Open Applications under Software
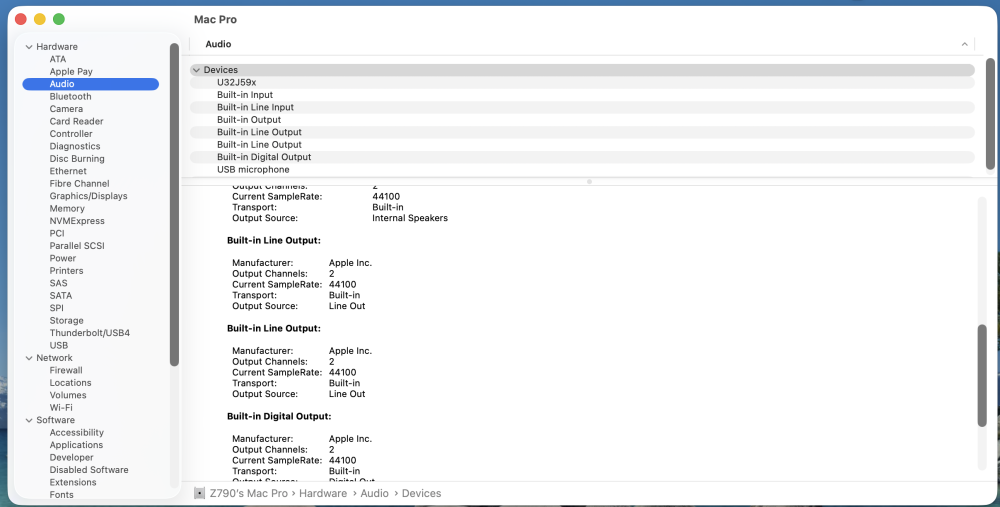 pyautogui.click(x=77, y=445)
